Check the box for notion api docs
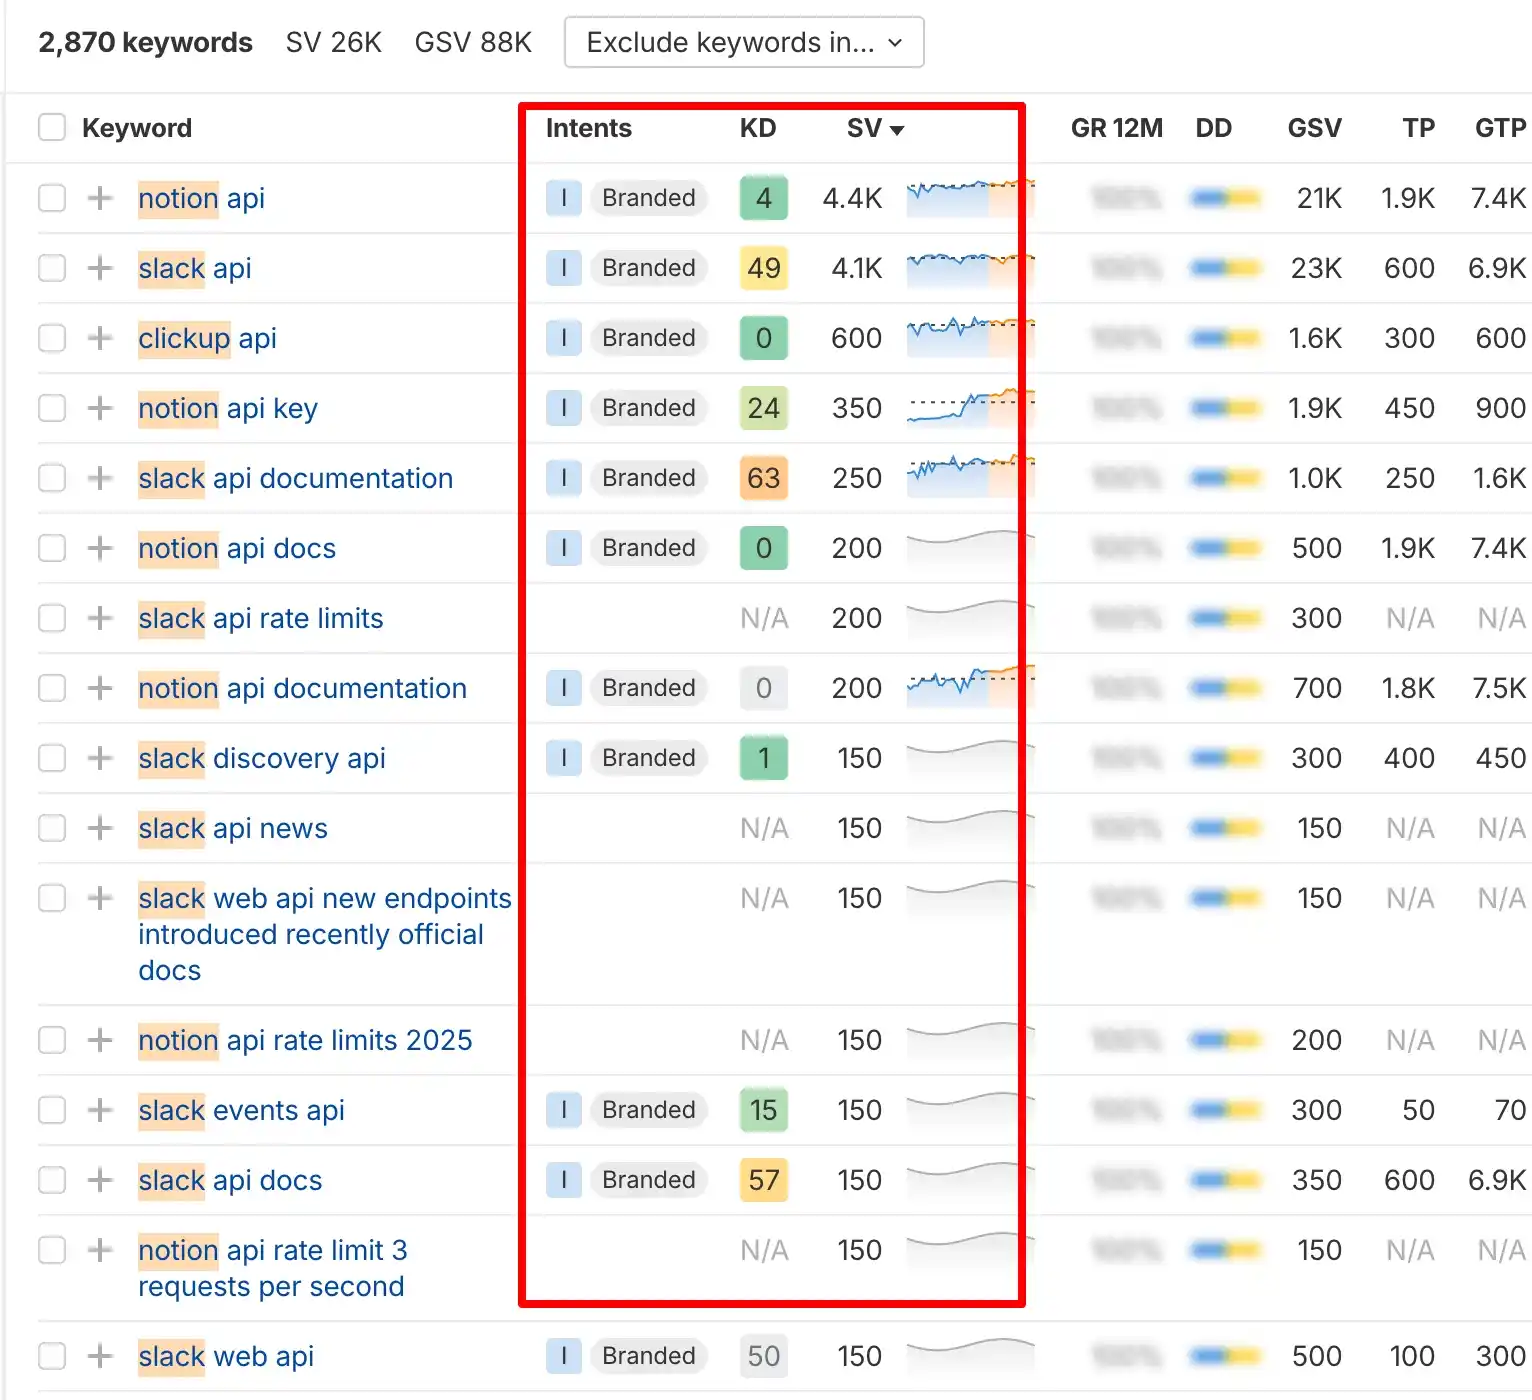1532x1400 pixels. click(52, 548)
